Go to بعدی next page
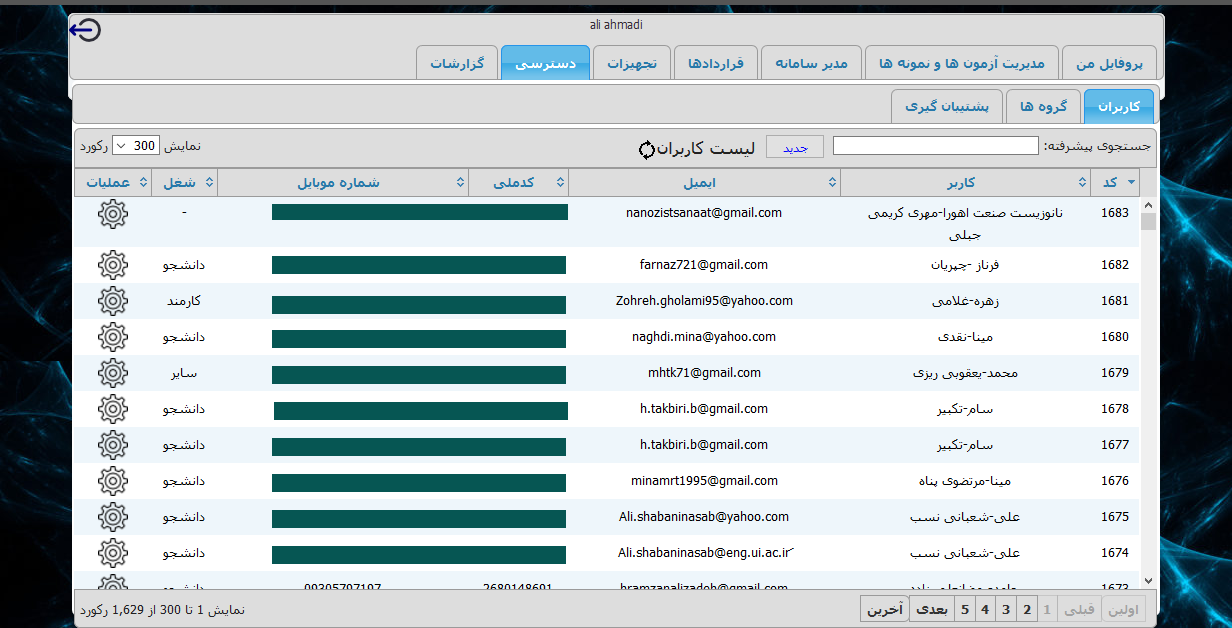 pyautogui.click(x=931, y=609)
